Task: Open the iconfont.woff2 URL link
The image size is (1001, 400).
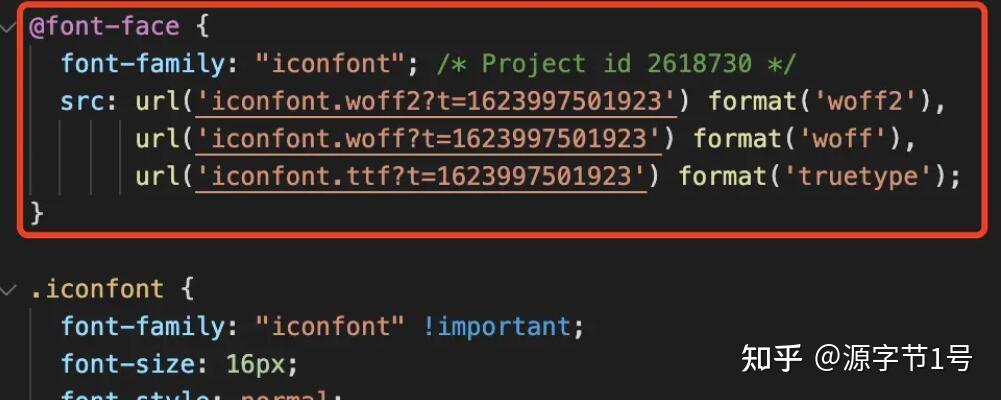Action: (x=436, y=101)
